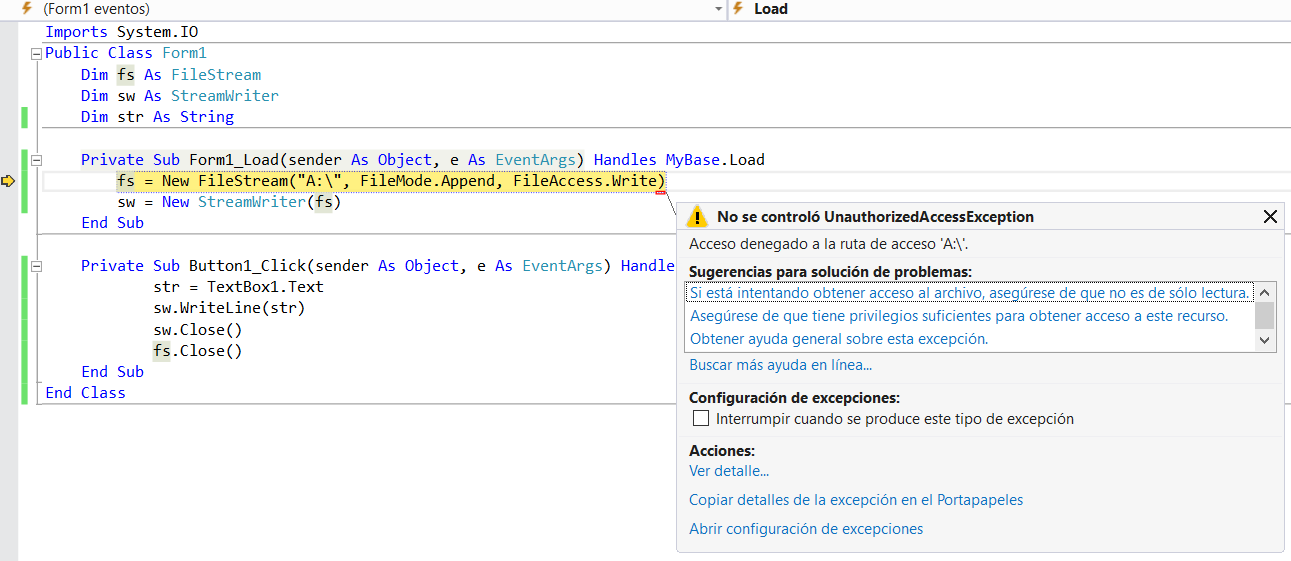Click the 'Imports System.IO' line
1291x561 pixels.
(x=122, y=32)
